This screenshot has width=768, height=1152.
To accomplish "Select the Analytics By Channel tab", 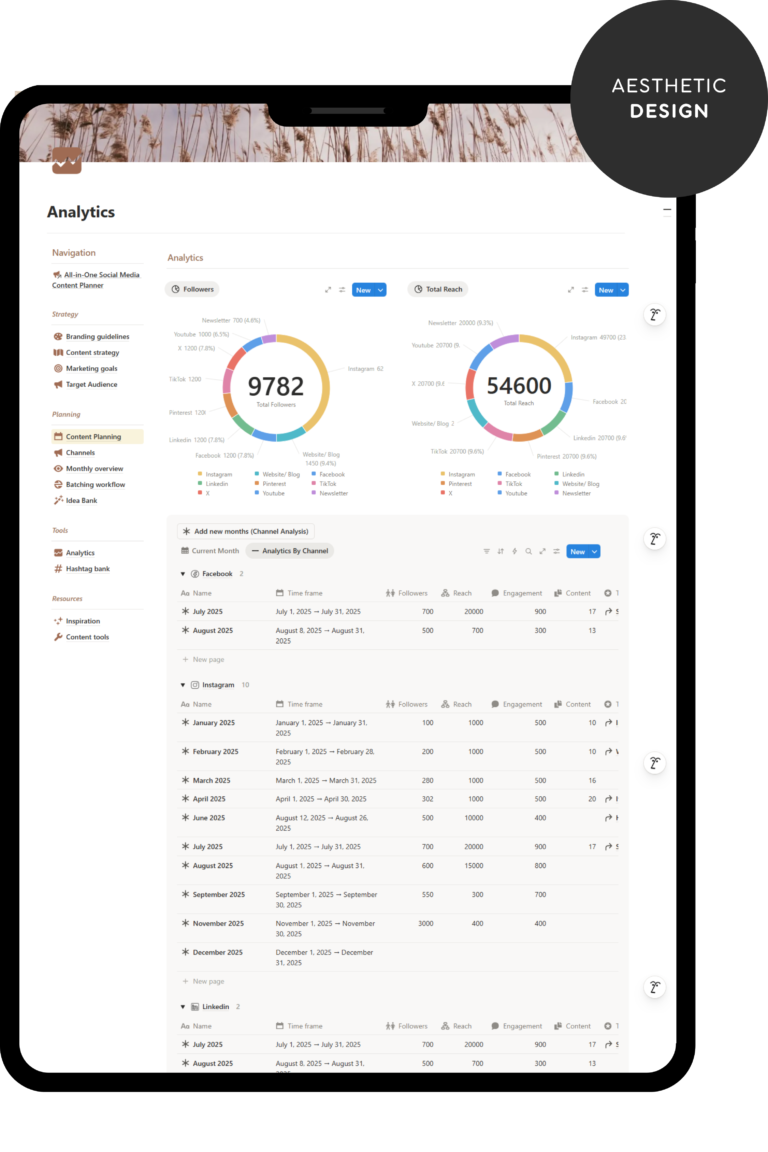I will (290, 551).
